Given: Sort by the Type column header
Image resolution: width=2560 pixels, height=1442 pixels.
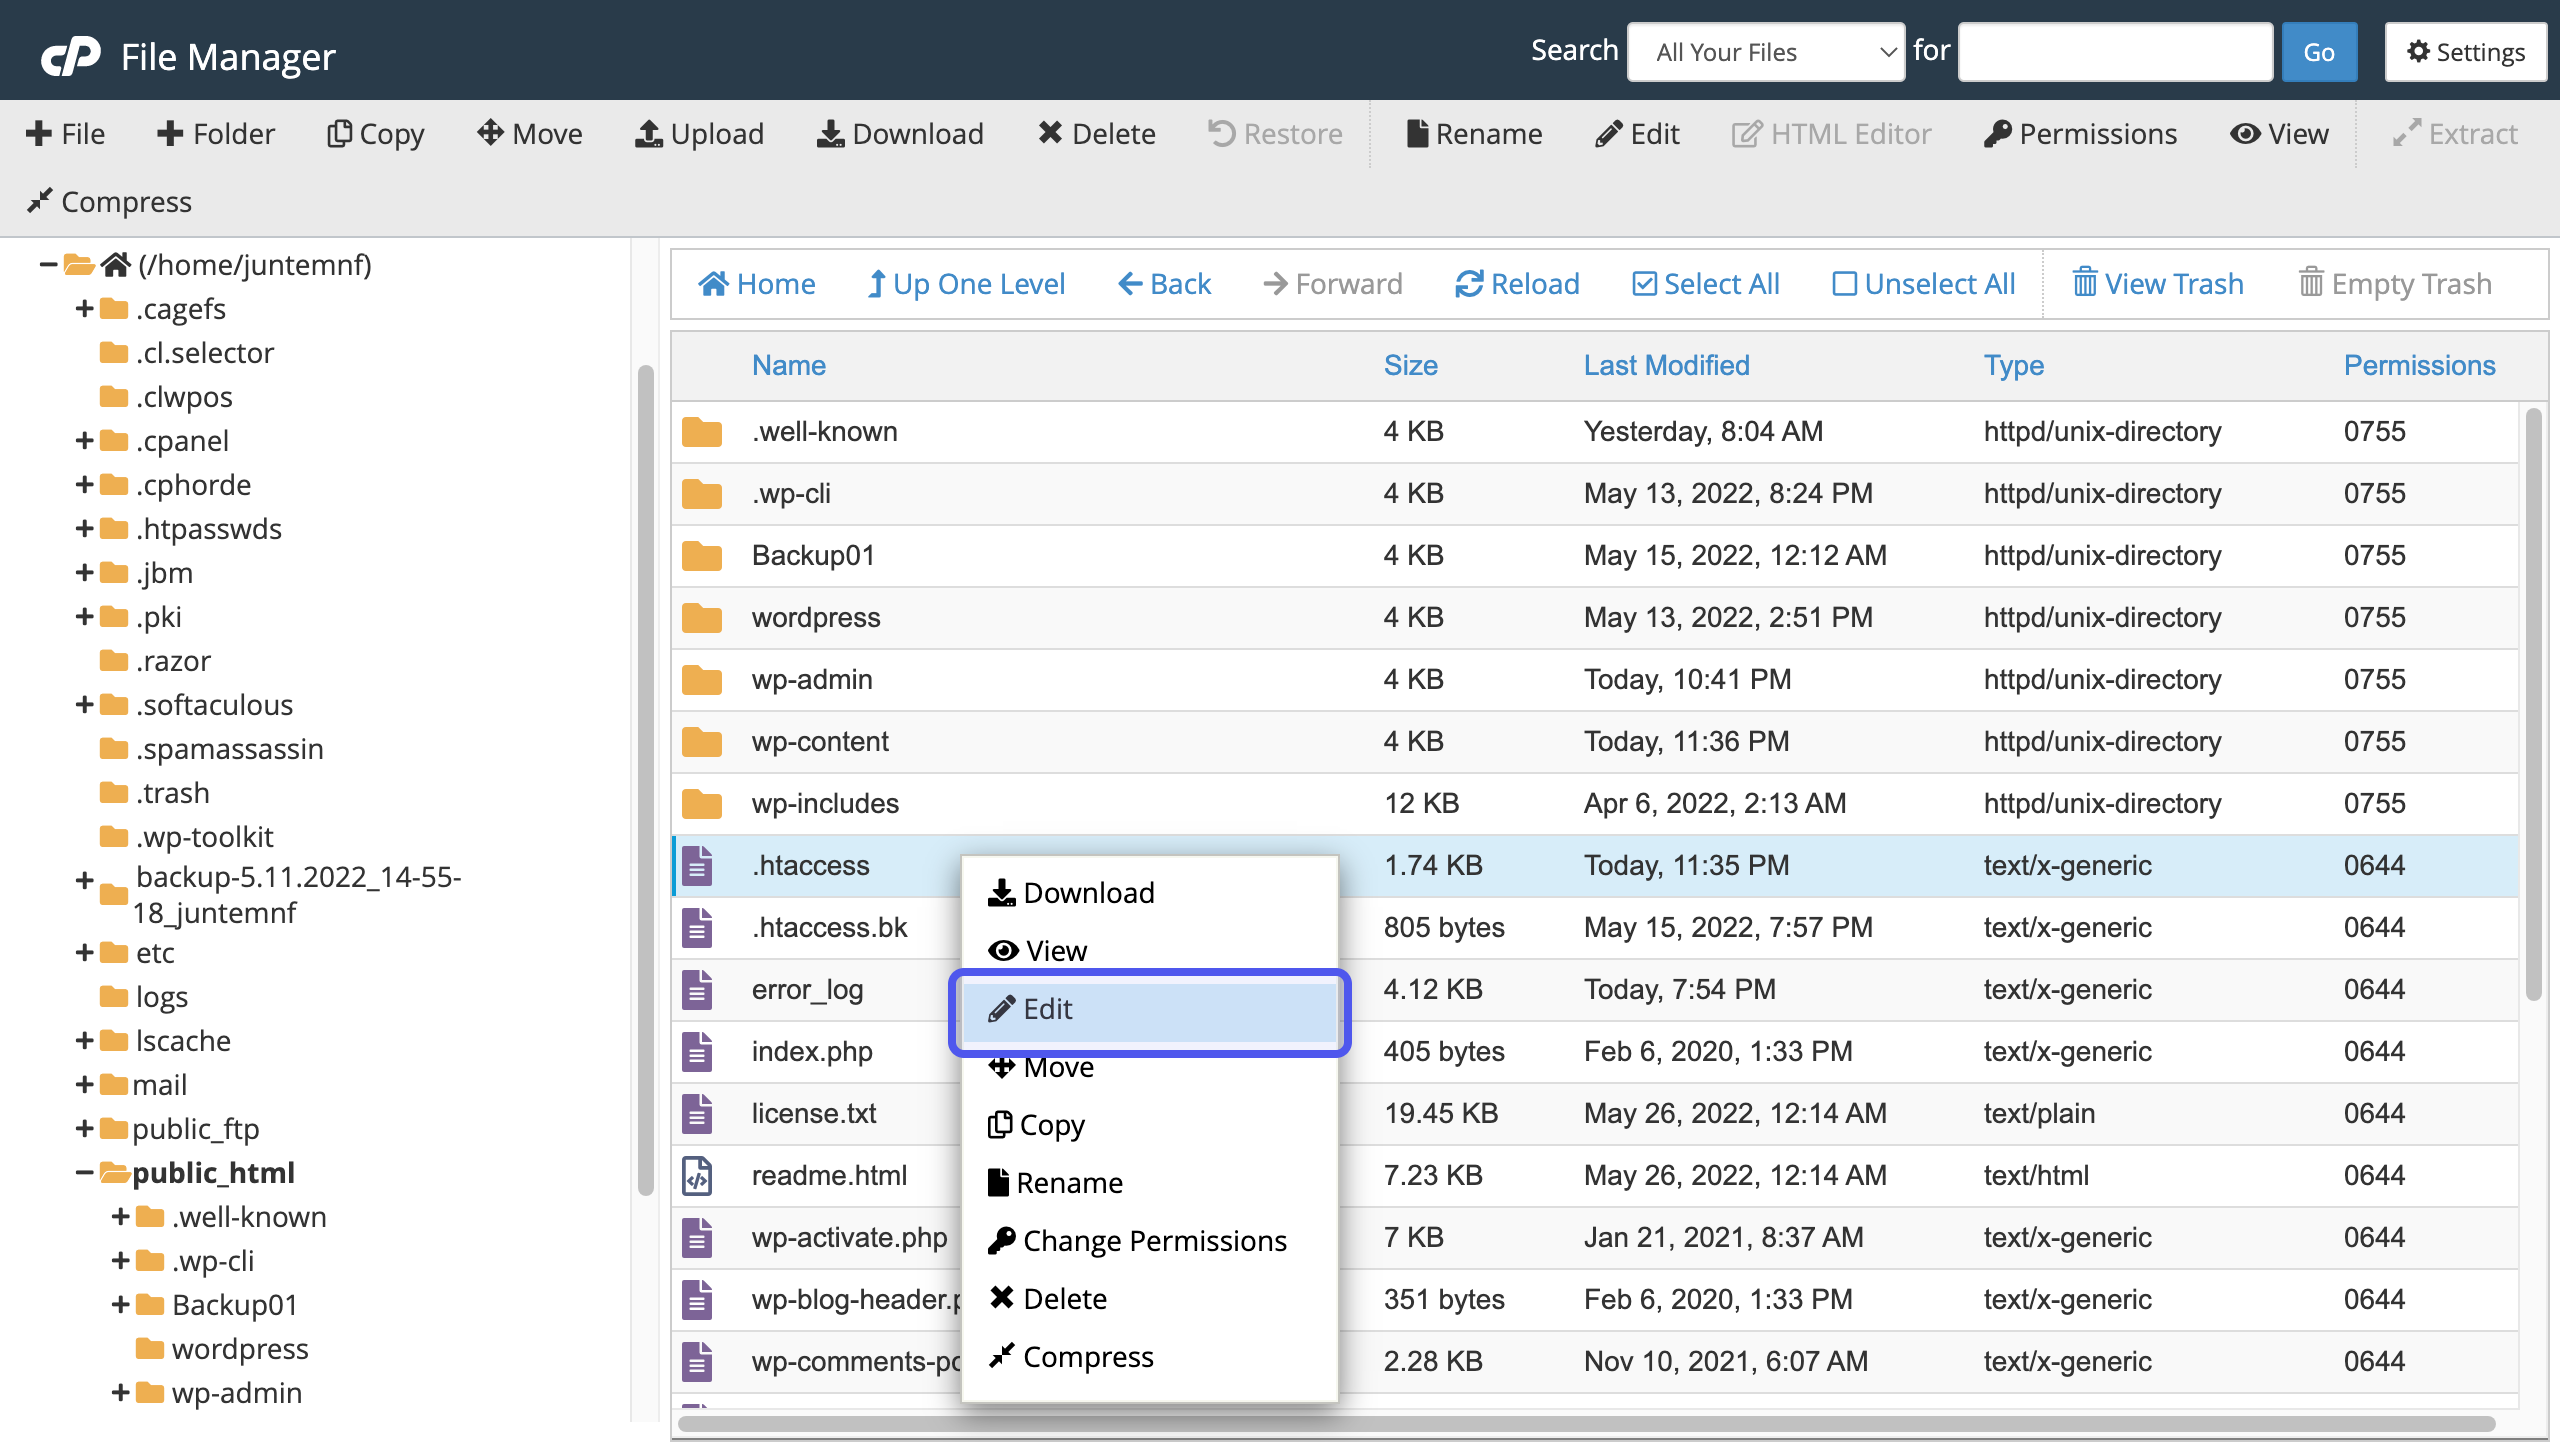Looking at the screenshot, I should (2014, 366).
